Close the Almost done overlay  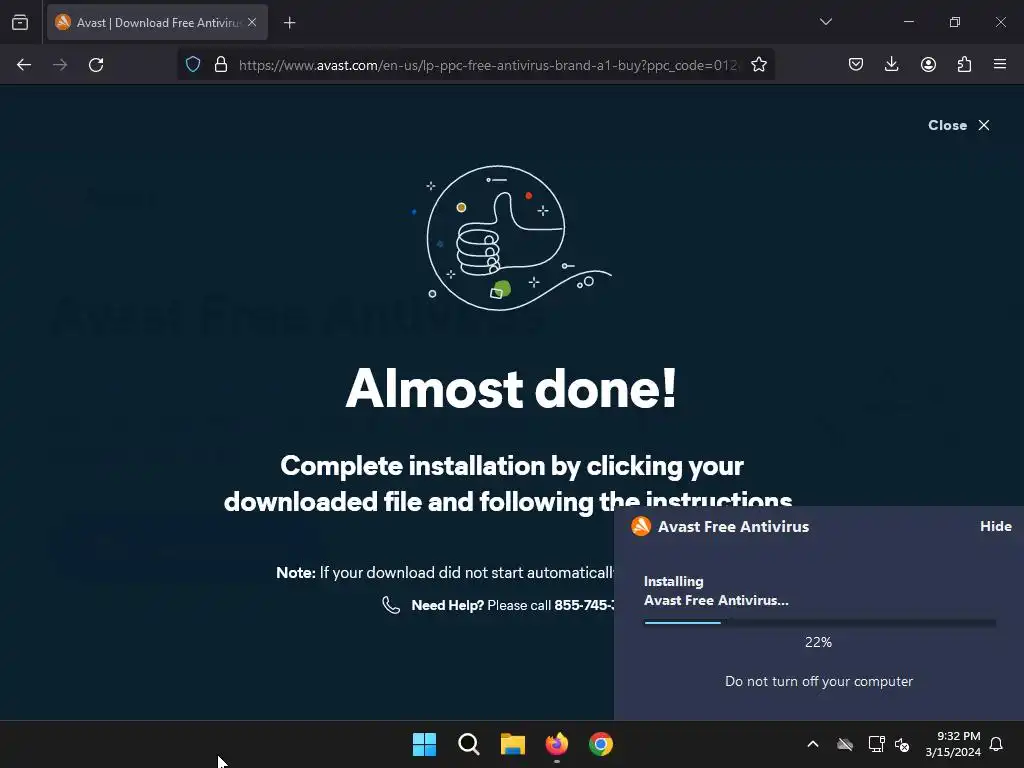point(959,125)
